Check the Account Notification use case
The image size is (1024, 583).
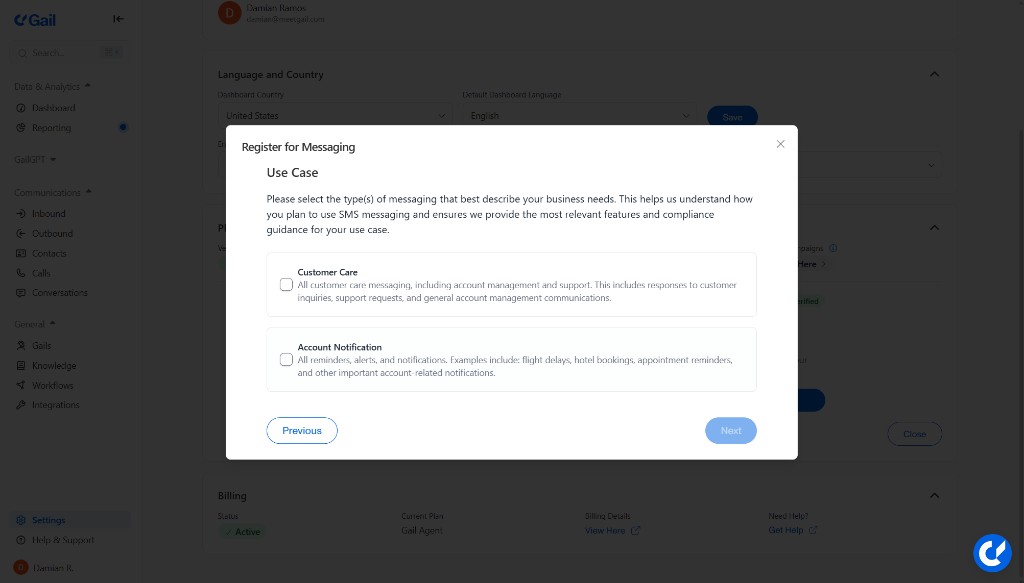point(286,359)
